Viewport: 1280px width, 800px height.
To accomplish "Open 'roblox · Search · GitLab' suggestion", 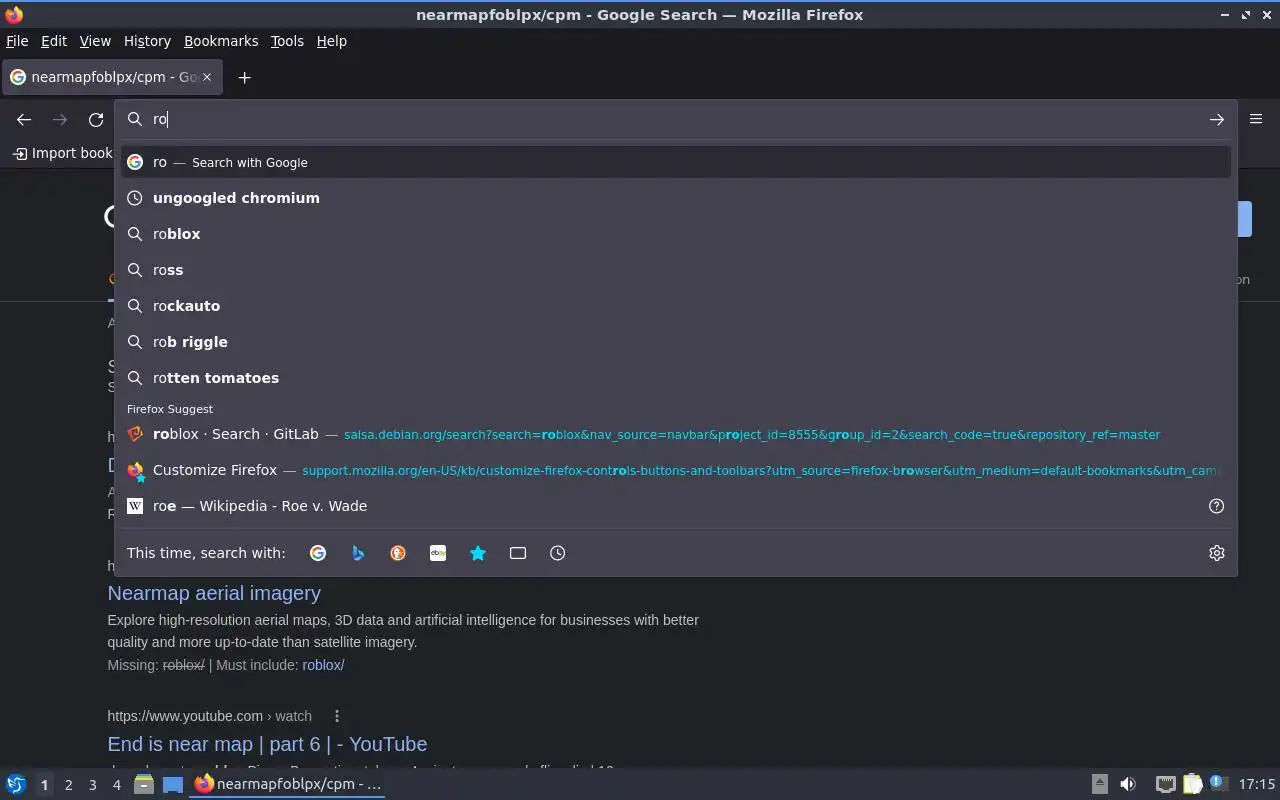I will [675, 434].
